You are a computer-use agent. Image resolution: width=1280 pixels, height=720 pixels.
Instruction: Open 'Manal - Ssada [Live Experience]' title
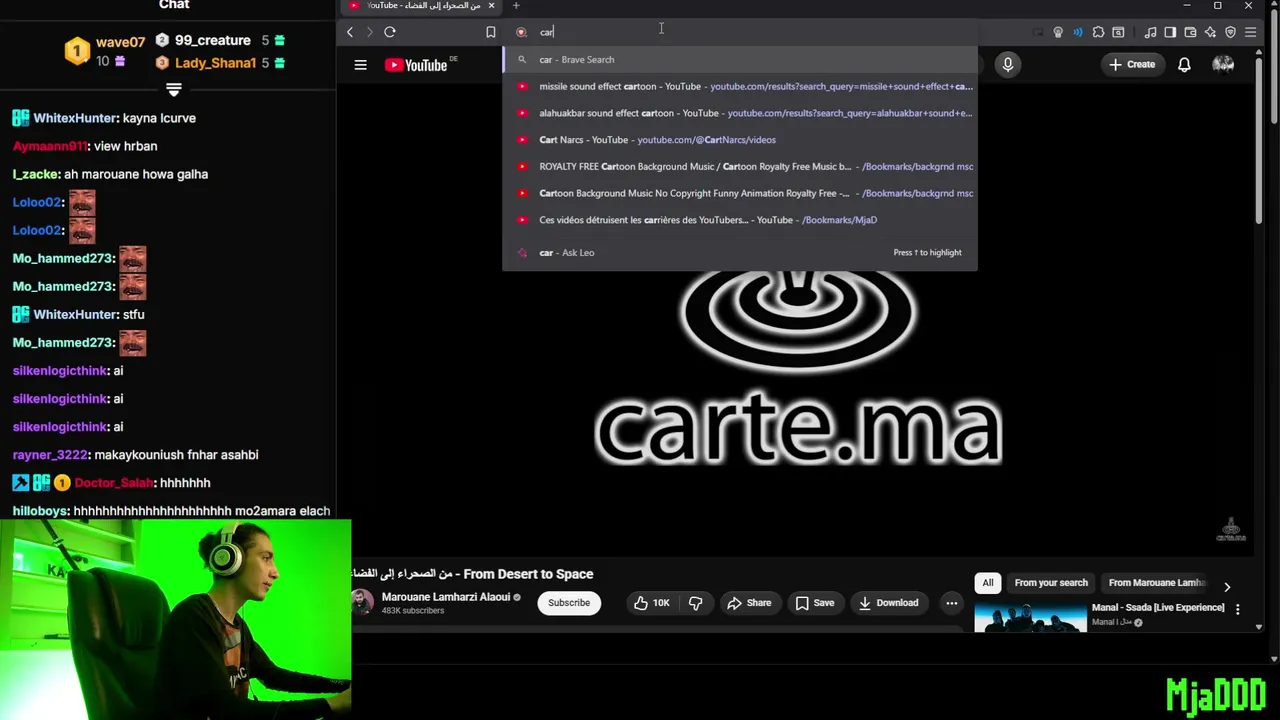(1158, 607)
